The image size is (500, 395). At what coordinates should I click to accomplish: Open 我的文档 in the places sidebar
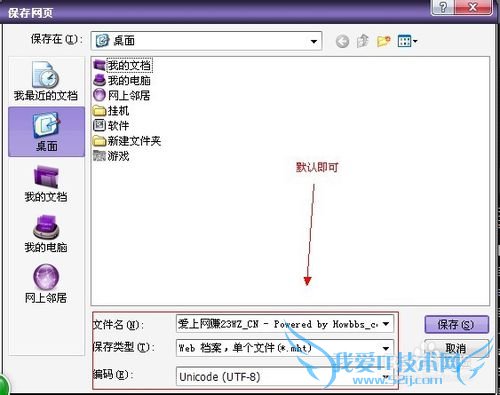pyautogui.click(x=46, y=184)
